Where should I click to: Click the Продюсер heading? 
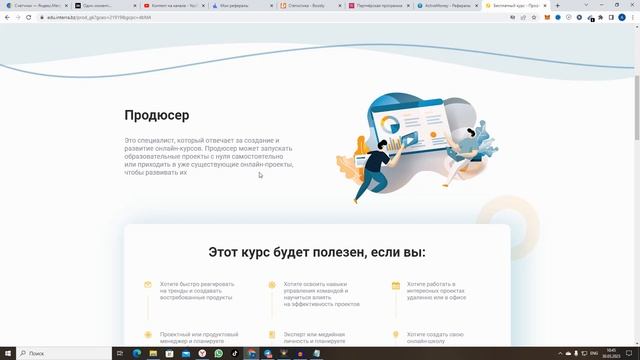[x=157, y=115]
